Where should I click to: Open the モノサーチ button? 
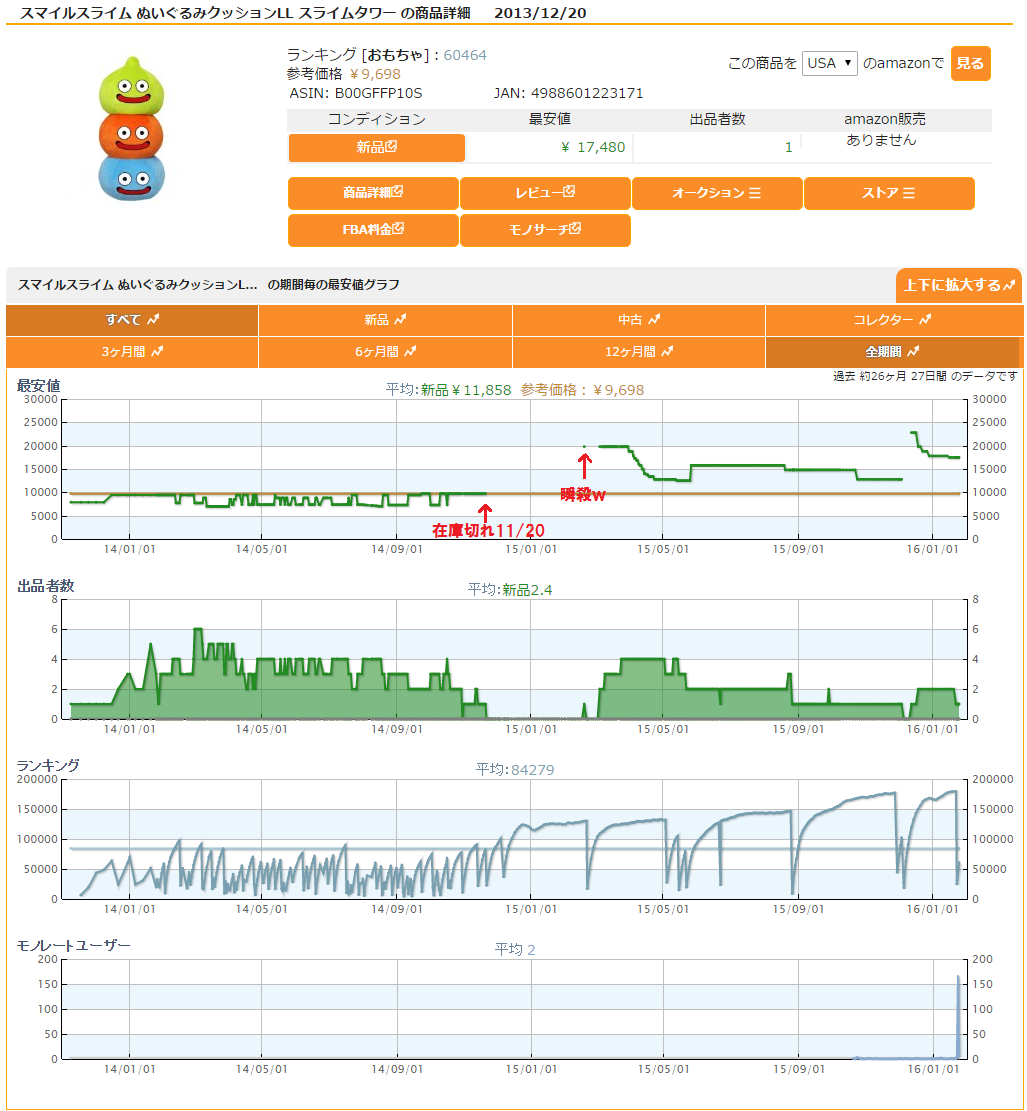[x=545, y=230]
